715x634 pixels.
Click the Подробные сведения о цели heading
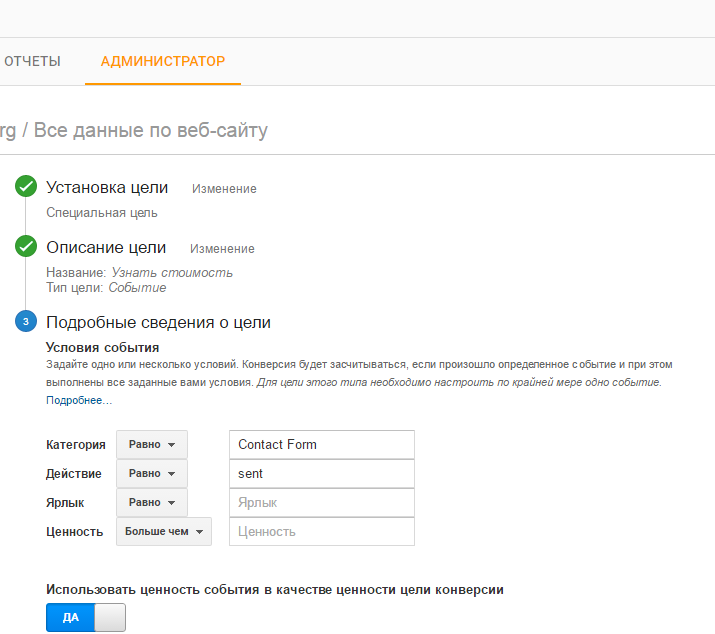tap(158, 323)
